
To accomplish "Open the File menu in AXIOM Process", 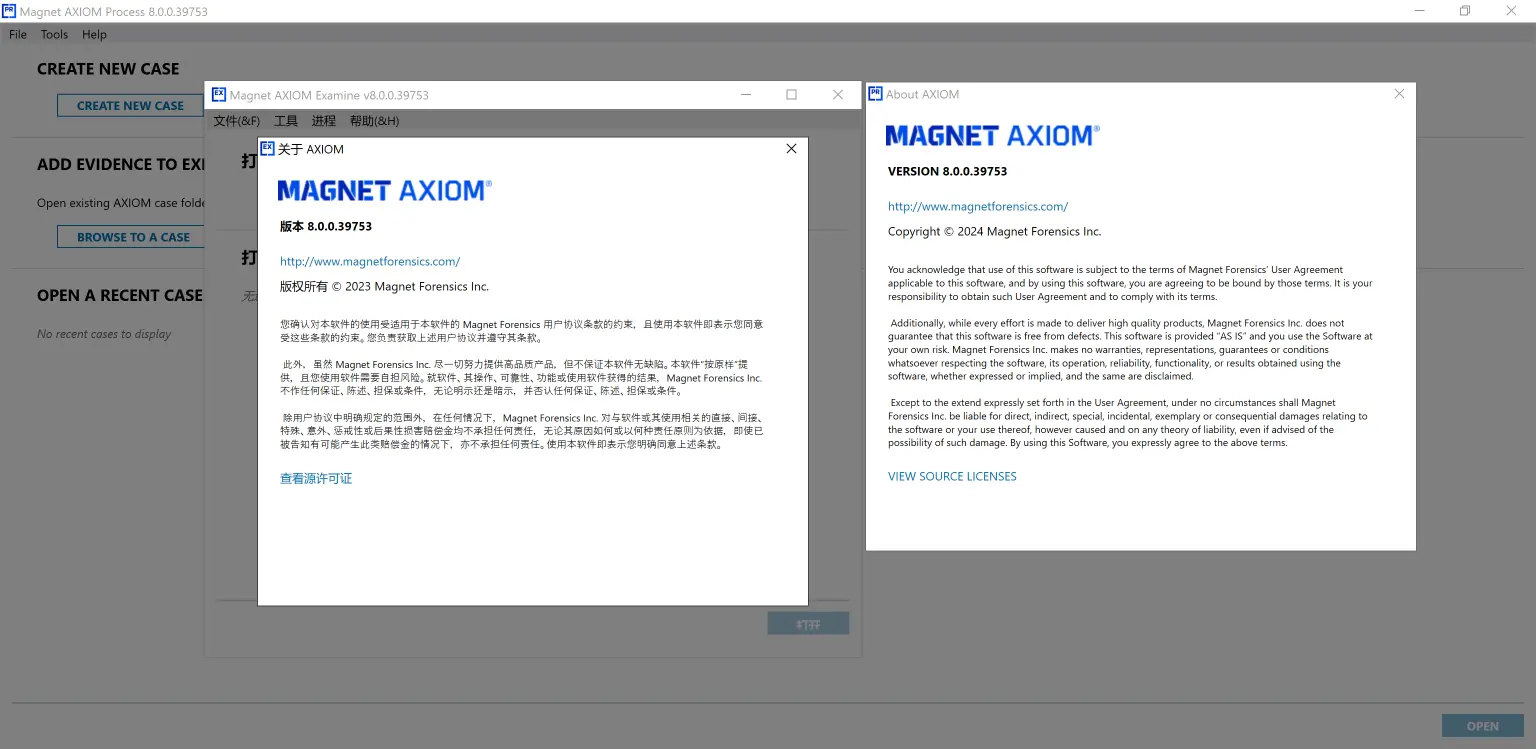I will point(18,34).
